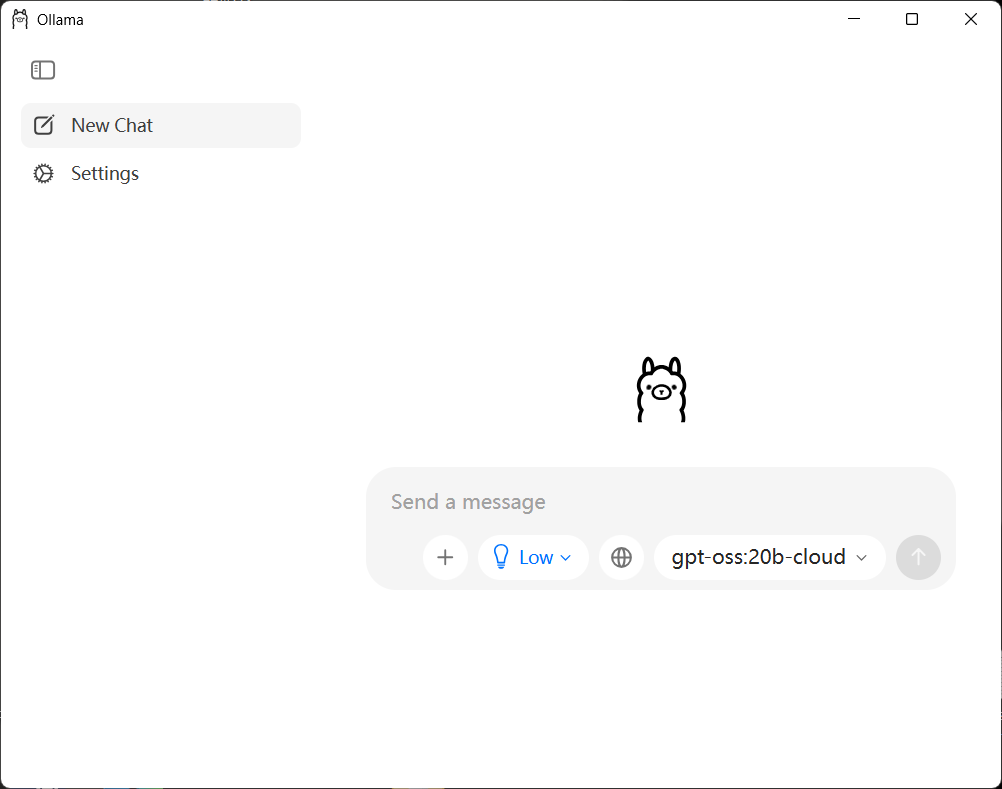Viewport: 1002px width, 789px height.
Task: Click the chevron beside the model name
Action: 862,558
